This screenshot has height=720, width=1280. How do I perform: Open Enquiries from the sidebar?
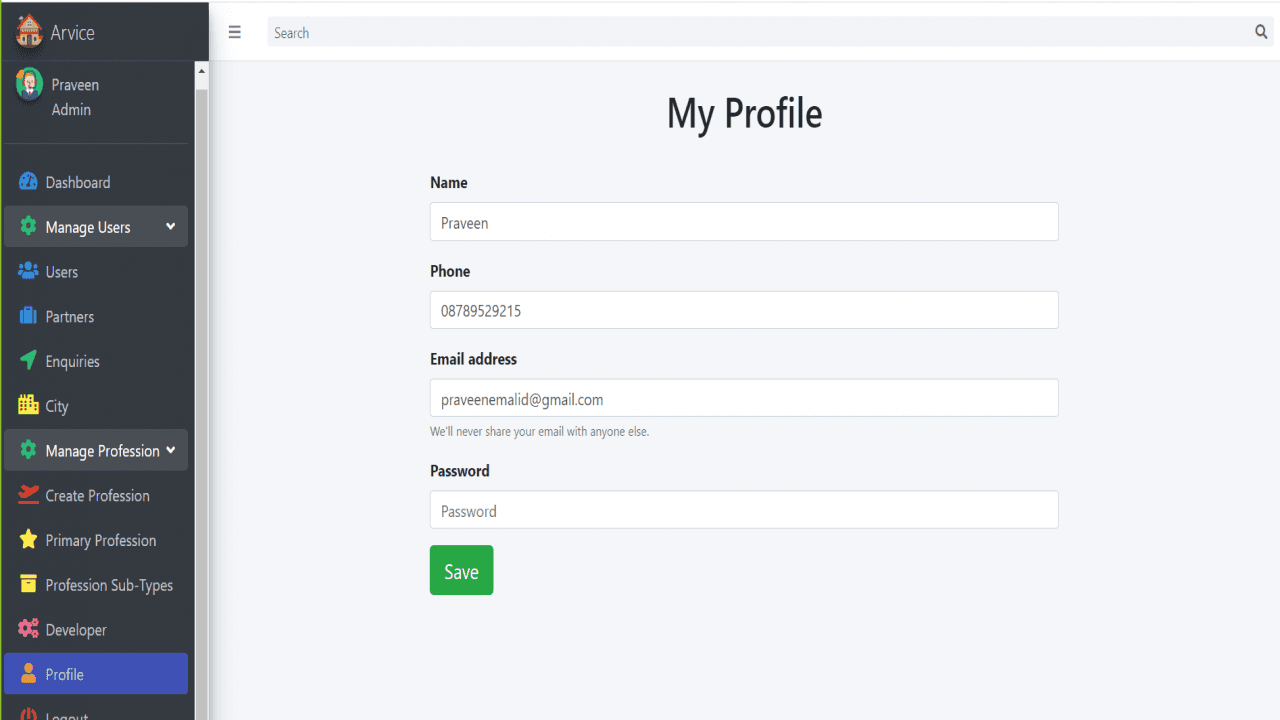(96, 361)
